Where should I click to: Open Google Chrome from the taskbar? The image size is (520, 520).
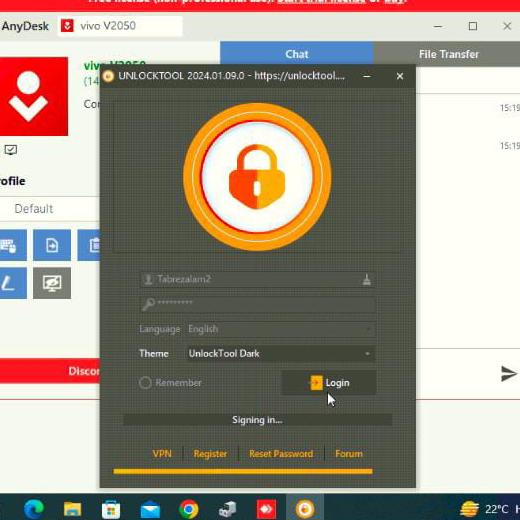pyautogui.click(x=189, y=509)
